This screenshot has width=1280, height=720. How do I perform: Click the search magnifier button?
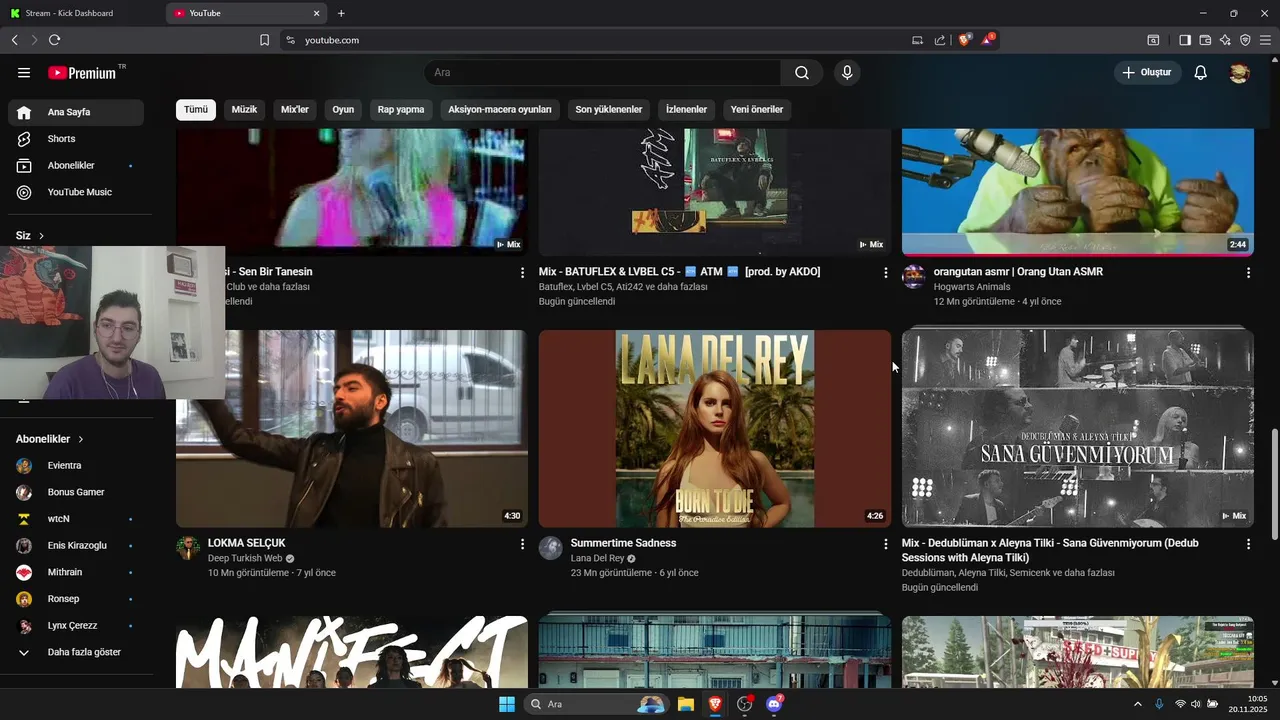(802, 73)
